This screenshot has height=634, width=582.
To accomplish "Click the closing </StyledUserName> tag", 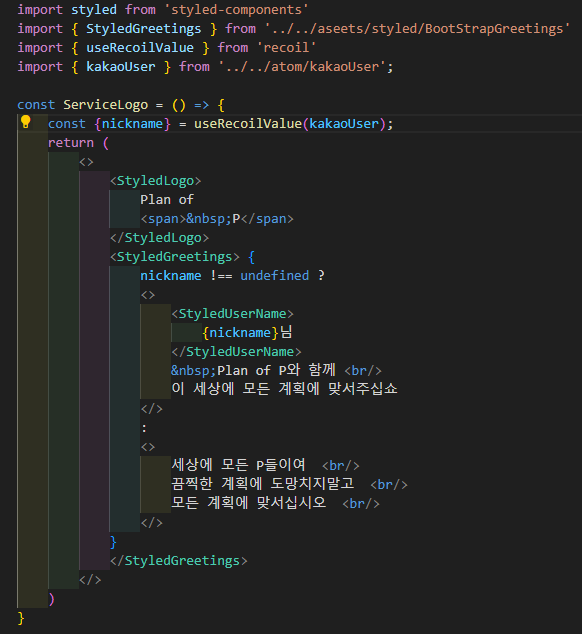I will pos(236,351).
